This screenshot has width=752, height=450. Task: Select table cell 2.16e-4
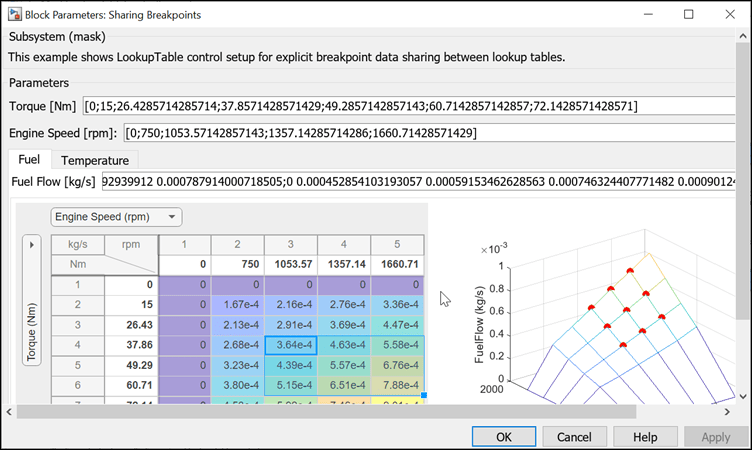pyautogui.click(x=291, y=305)
